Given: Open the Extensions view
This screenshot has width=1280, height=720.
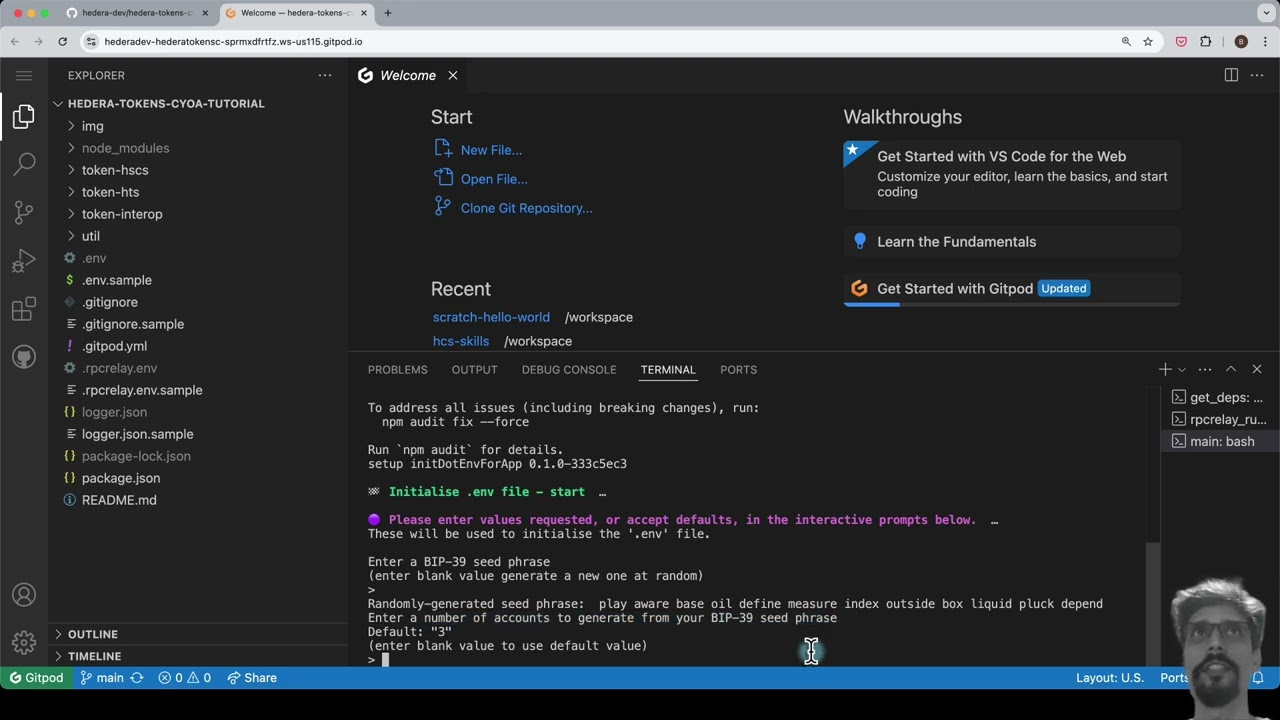Looking at the screenshot, I should (x=24, y=309).
